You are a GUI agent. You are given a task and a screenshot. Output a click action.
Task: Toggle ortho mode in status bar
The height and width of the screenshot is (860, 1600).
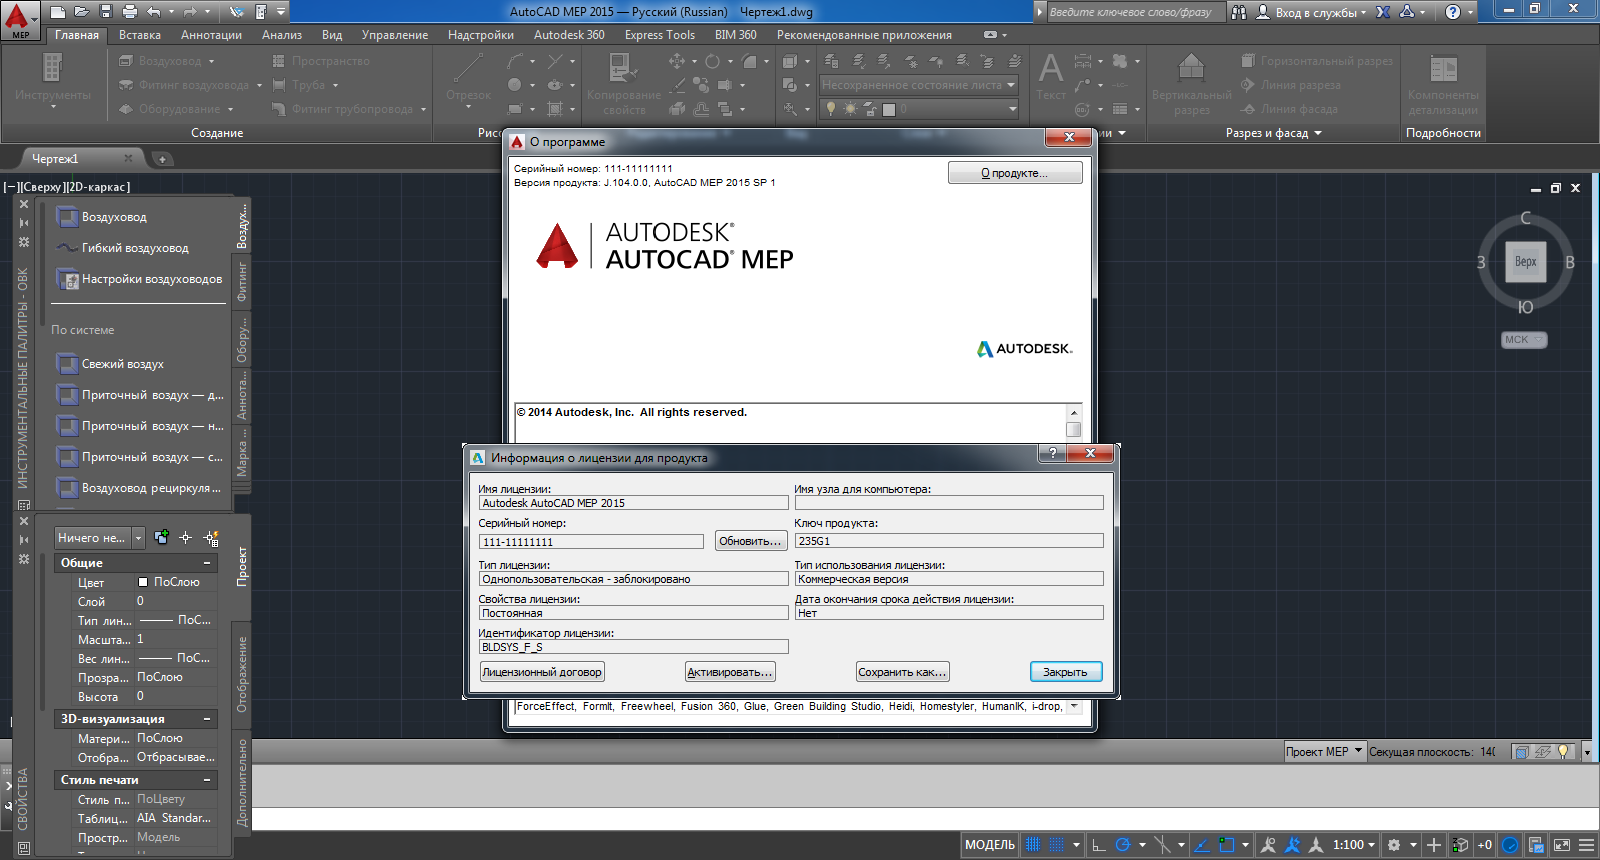pos(1099,845)
